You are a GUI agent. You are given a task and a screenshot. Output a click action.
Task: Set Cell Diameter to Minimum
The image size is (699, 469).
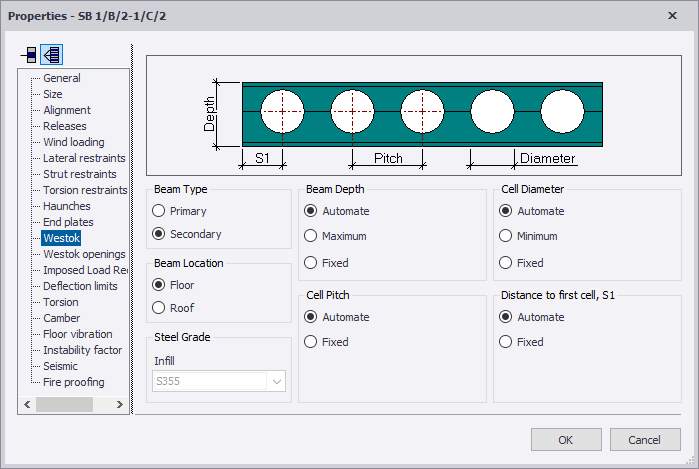tap(505, 236)
